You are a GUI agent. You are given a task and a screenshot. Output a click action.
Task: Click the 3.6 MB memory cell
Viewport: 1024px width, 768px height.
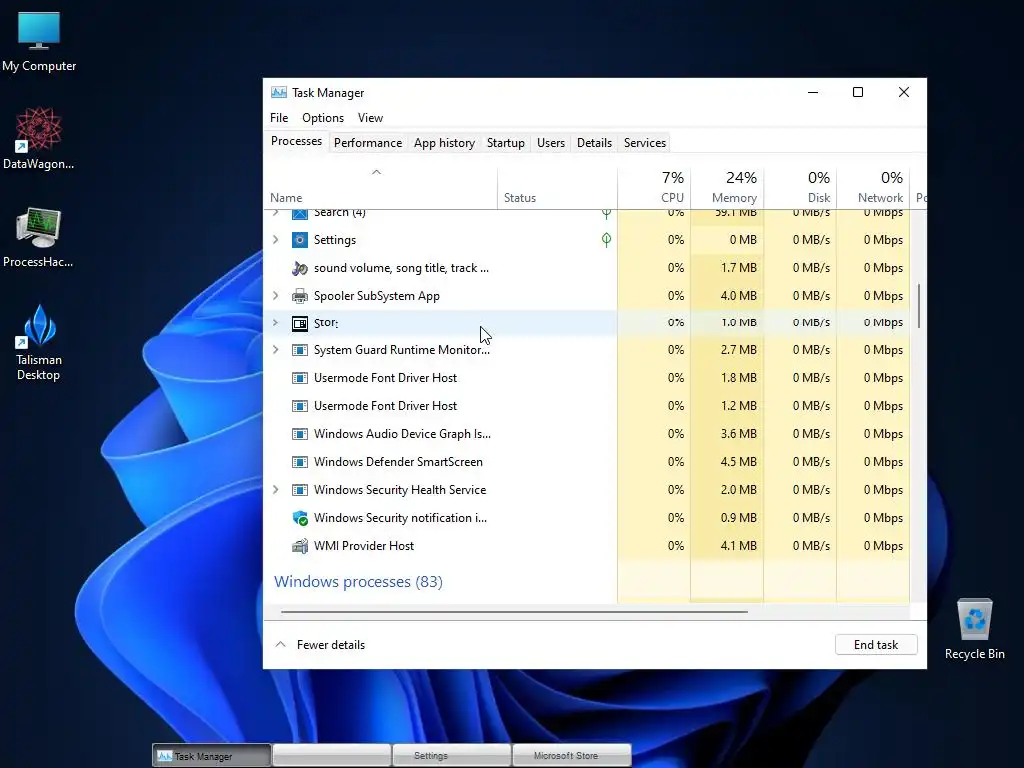tap(727, 434)
